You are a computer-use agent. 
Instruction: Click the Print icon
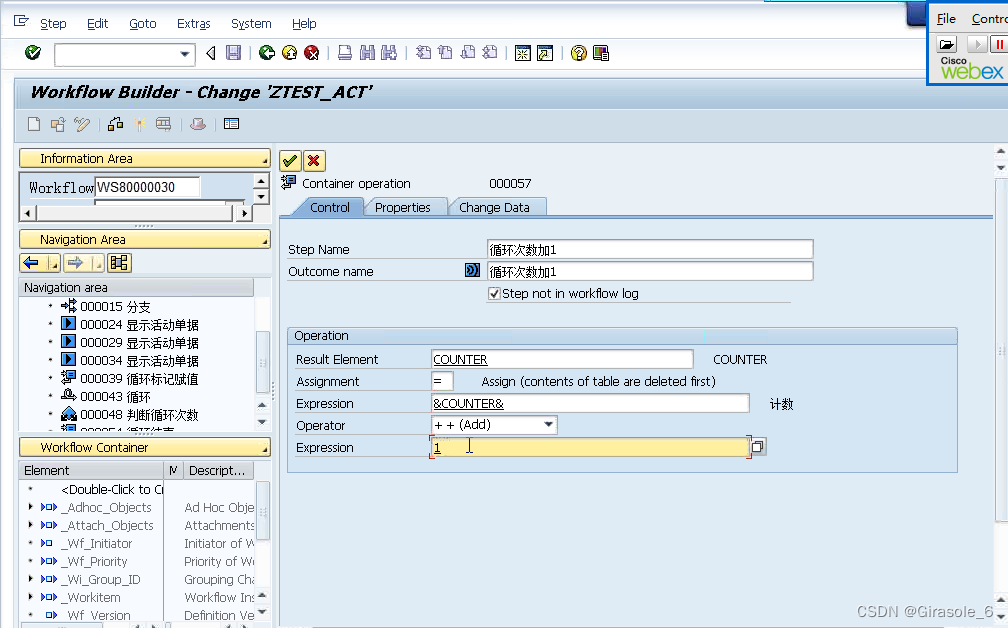tap(345, 53)
